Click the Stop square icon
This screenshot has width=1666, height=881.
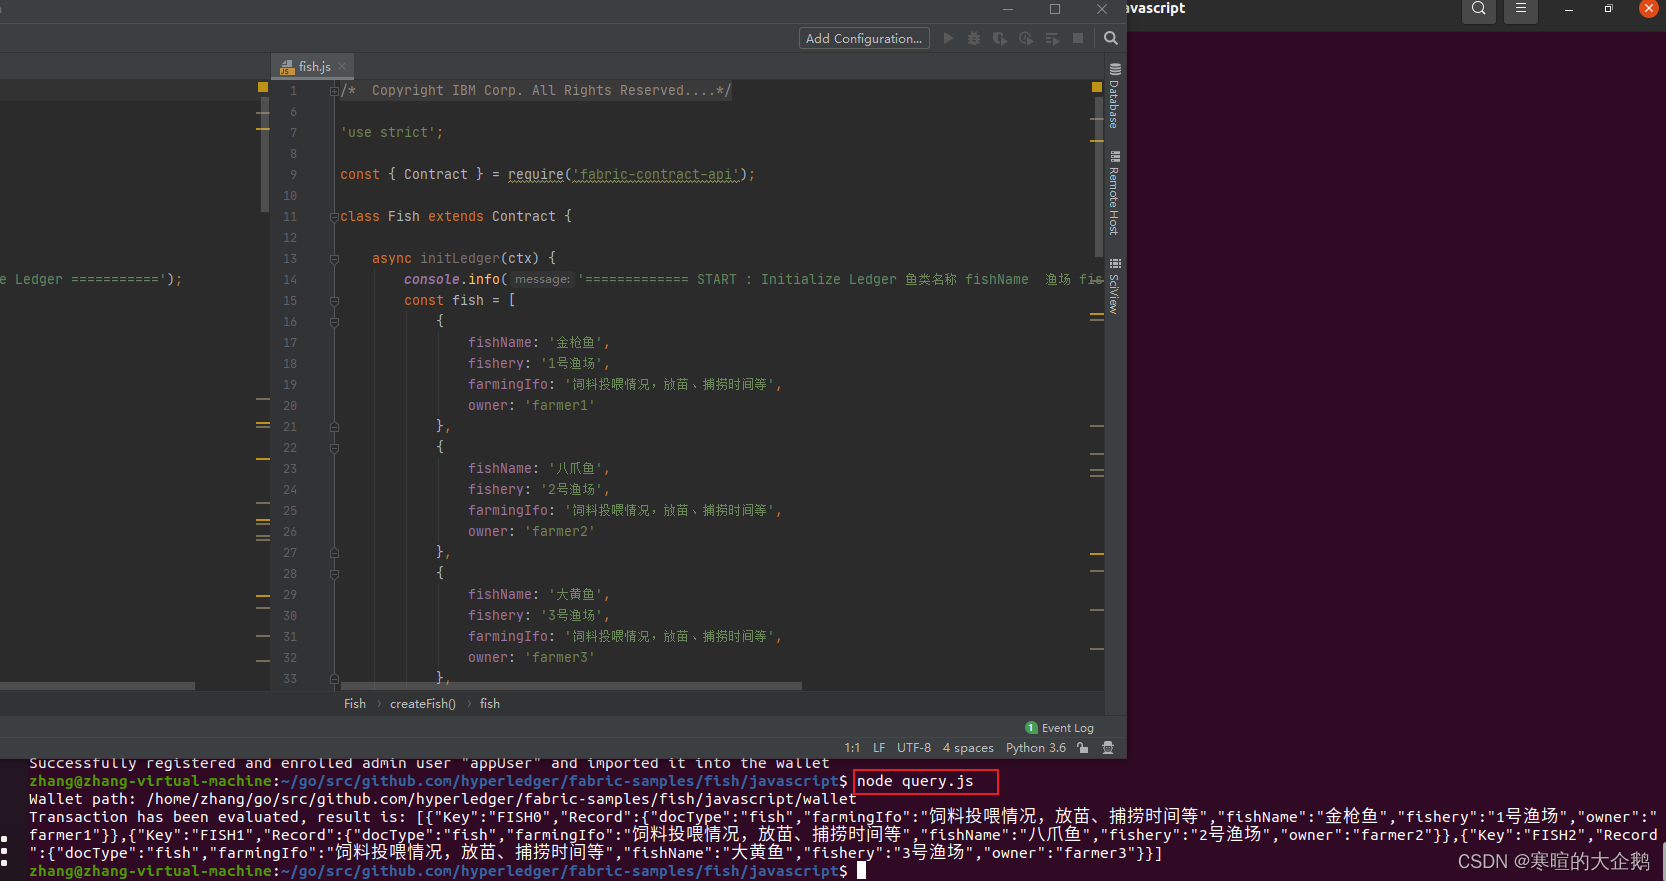[1078, 38]
